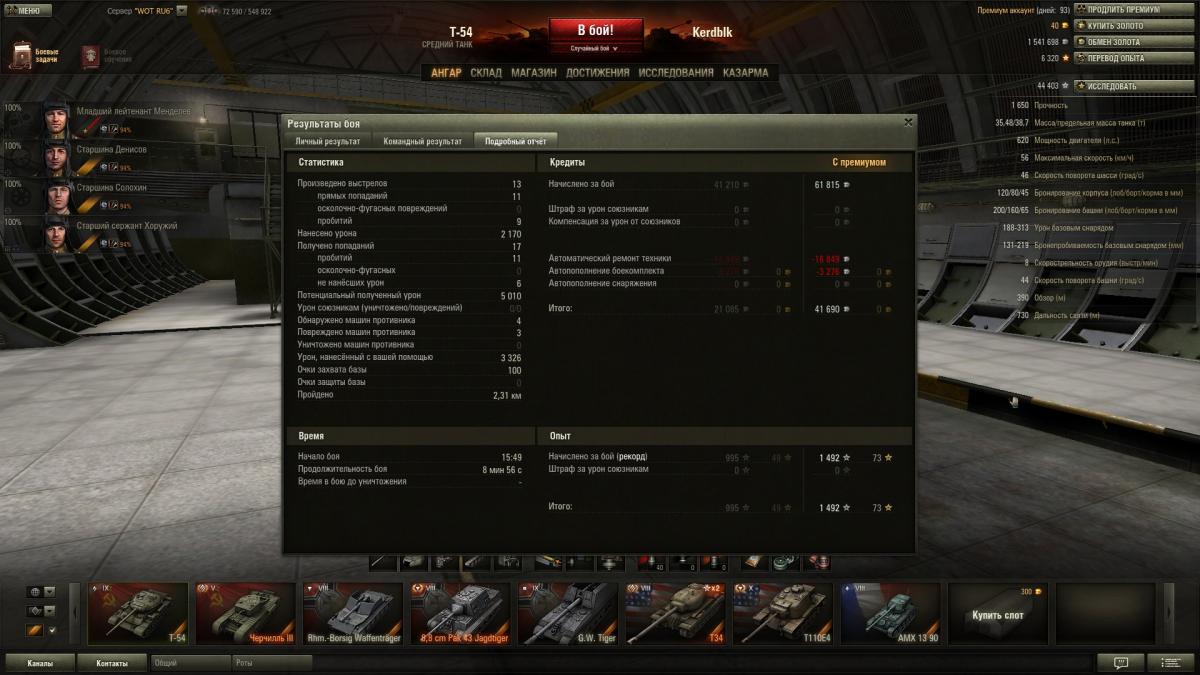Image resolution: width=1200 pixels, height=675 pixels.
Task: Click Продлить премиум button
Action: click(x=1134, y=10)
